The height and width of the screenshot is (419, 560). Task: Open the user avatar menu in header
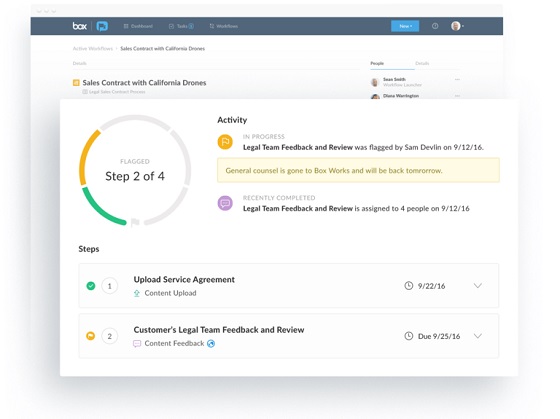457,26
